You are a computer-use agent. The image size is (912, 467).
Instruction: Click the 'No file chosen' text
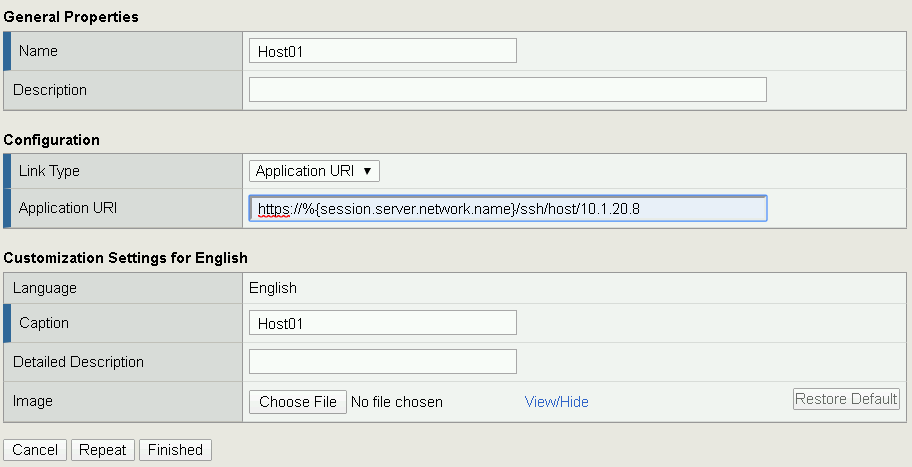[397, 402]
